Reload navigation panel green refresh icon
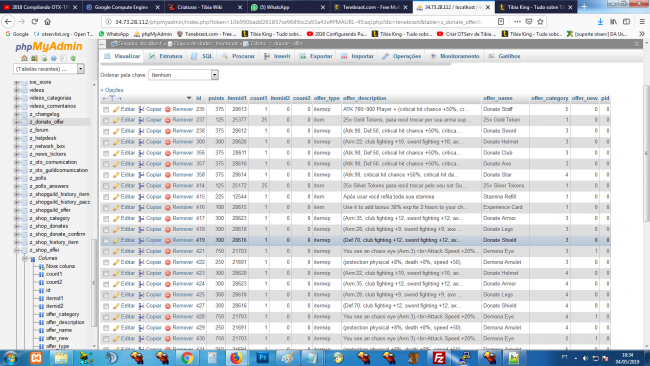The width and height of the screenshot is (650, 366). coord(73,58)
